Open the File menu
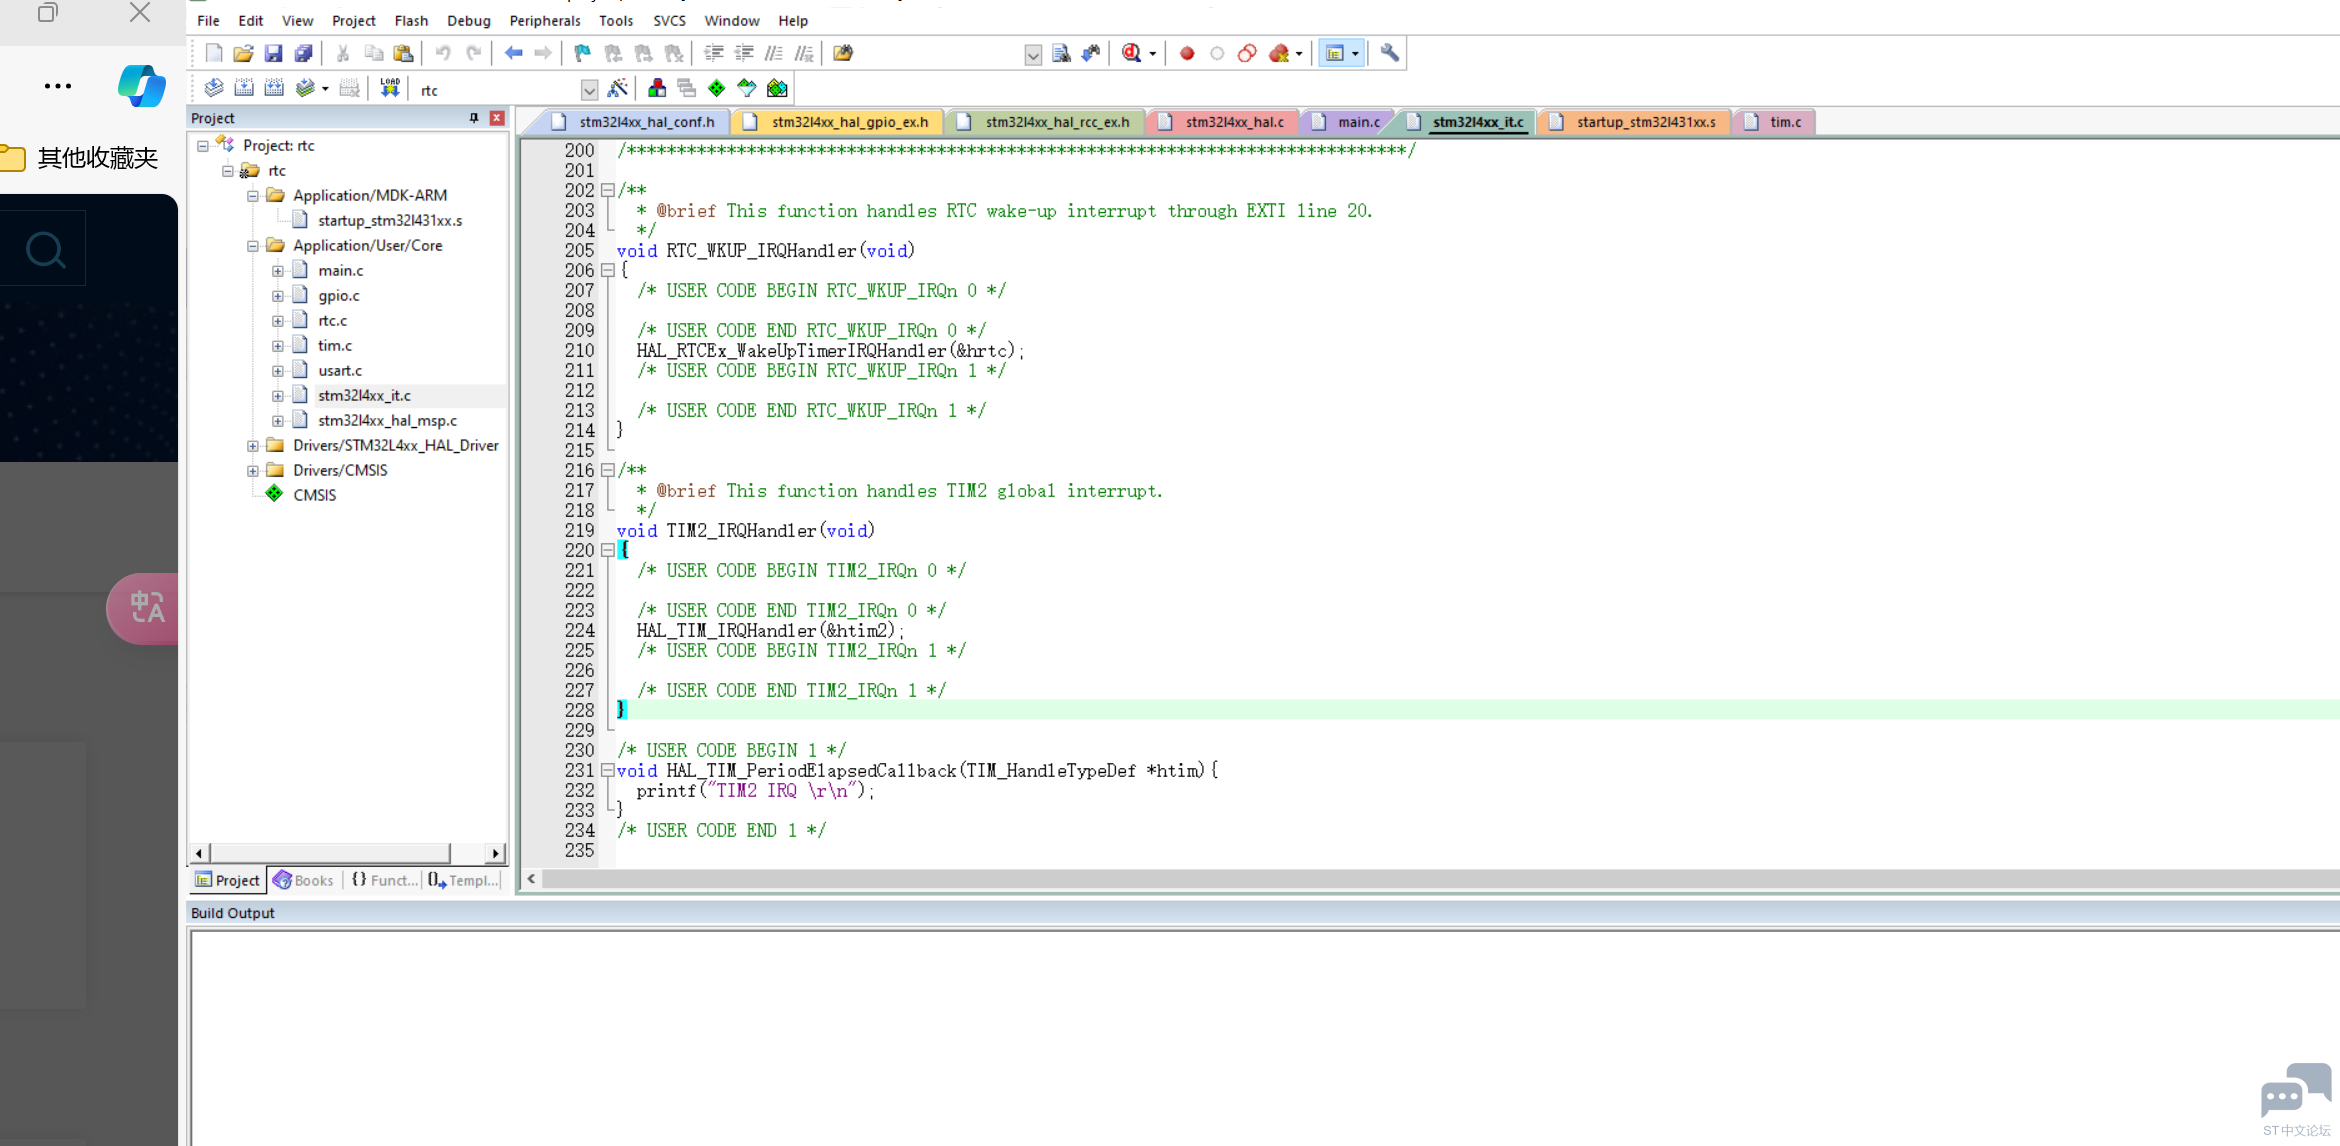Screen dimensions: 2340x1146 pos(208,20)
